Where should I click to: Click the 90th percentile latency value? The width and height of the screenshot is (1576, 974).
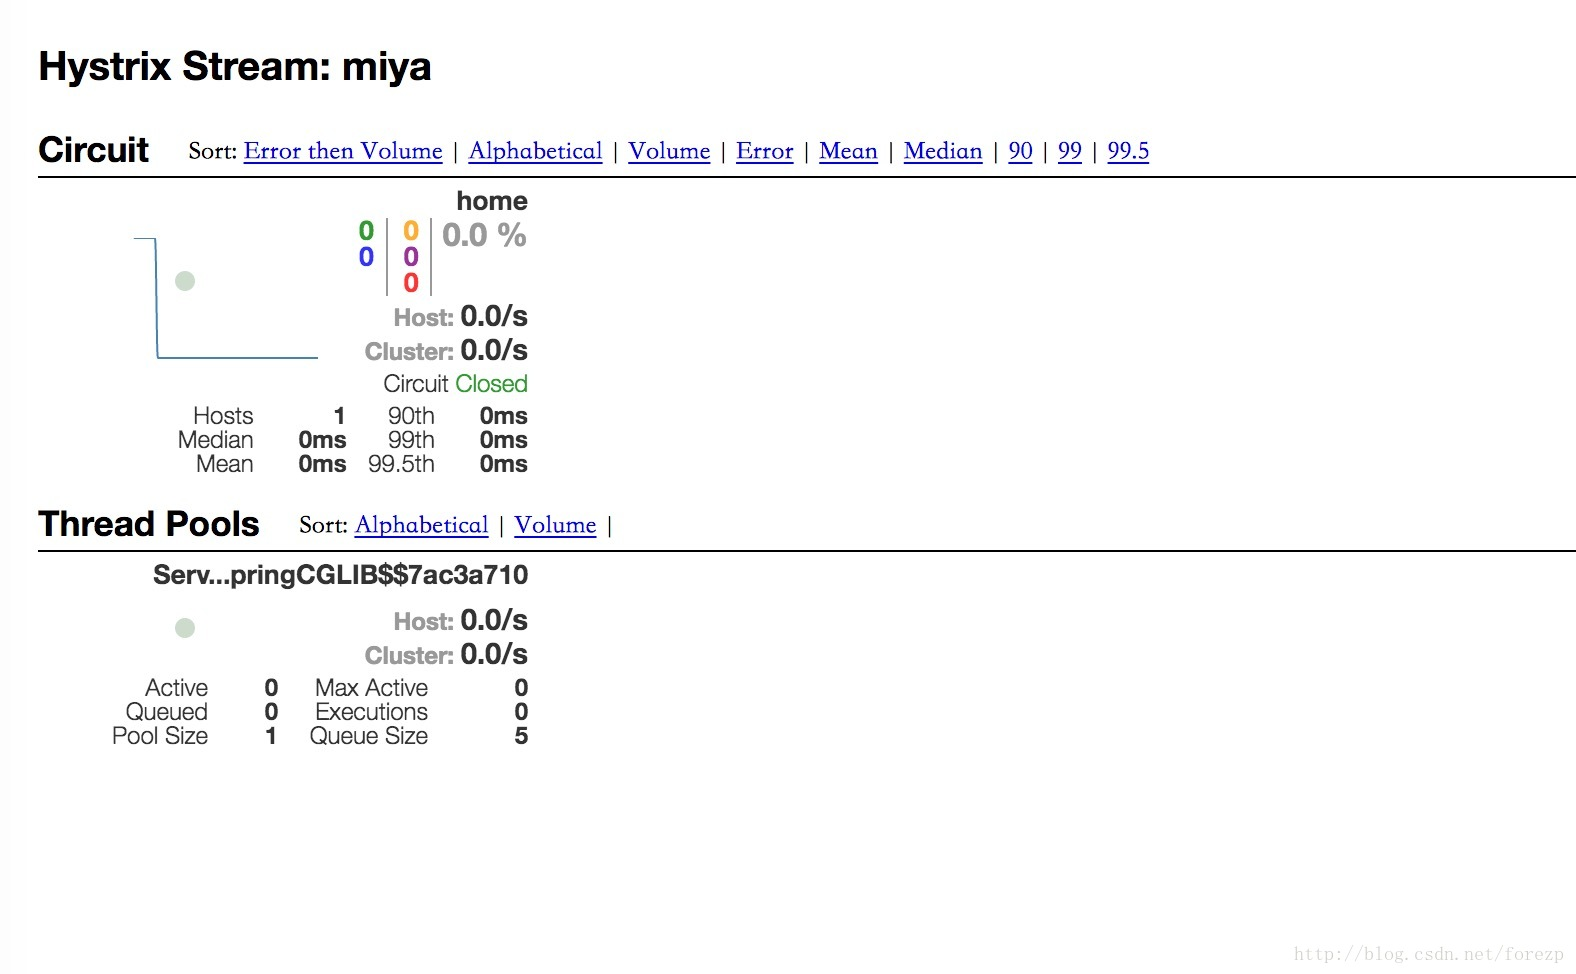click(x=503, y=416)
